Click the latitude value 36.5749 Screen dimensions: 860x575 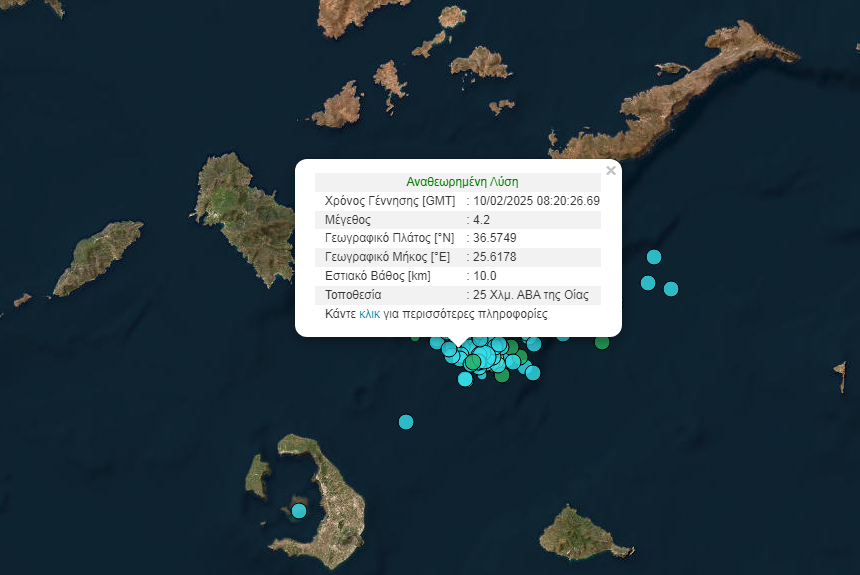pyautogui.click(x=495, y=238)
